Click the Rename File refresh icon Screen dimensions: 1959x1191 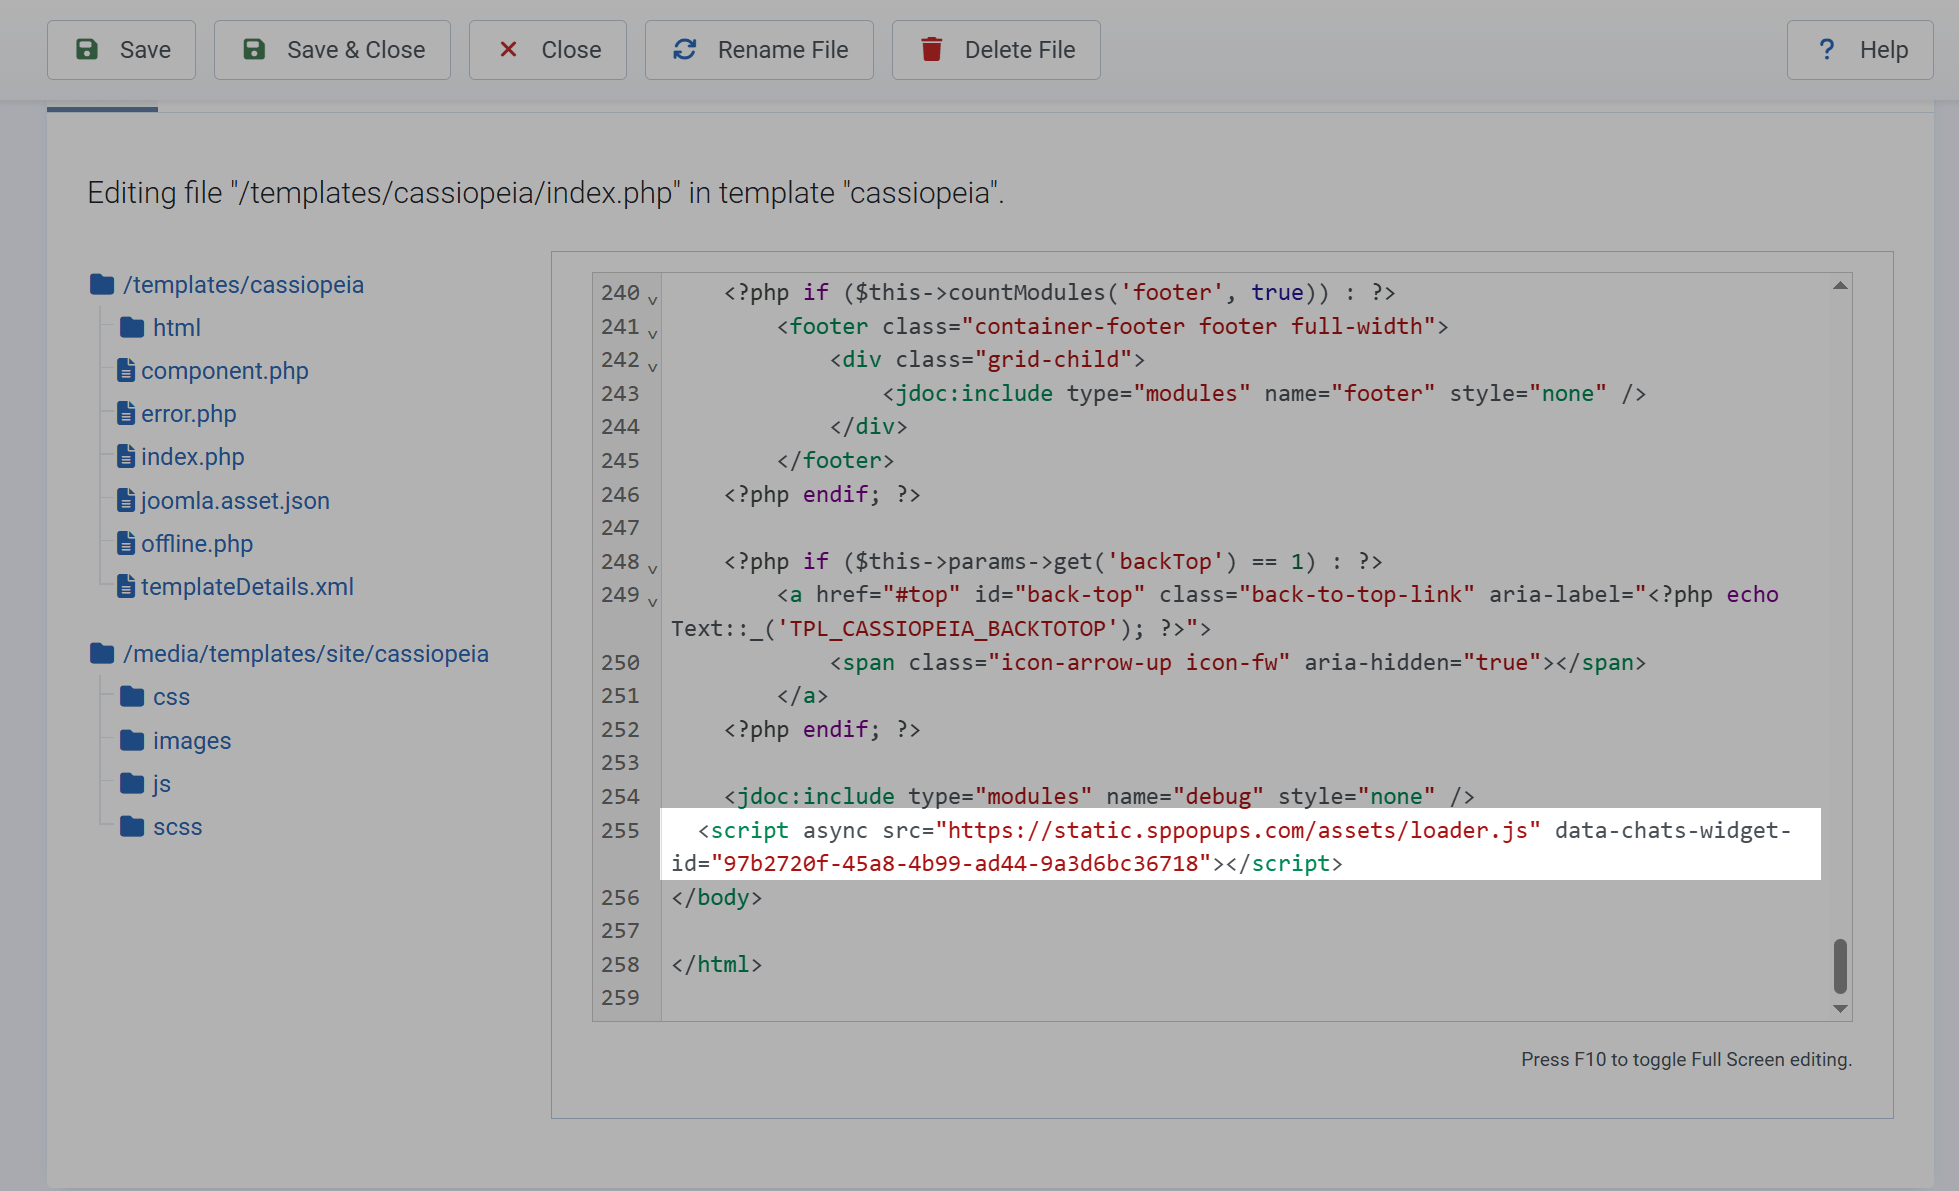tap(684, 49)
